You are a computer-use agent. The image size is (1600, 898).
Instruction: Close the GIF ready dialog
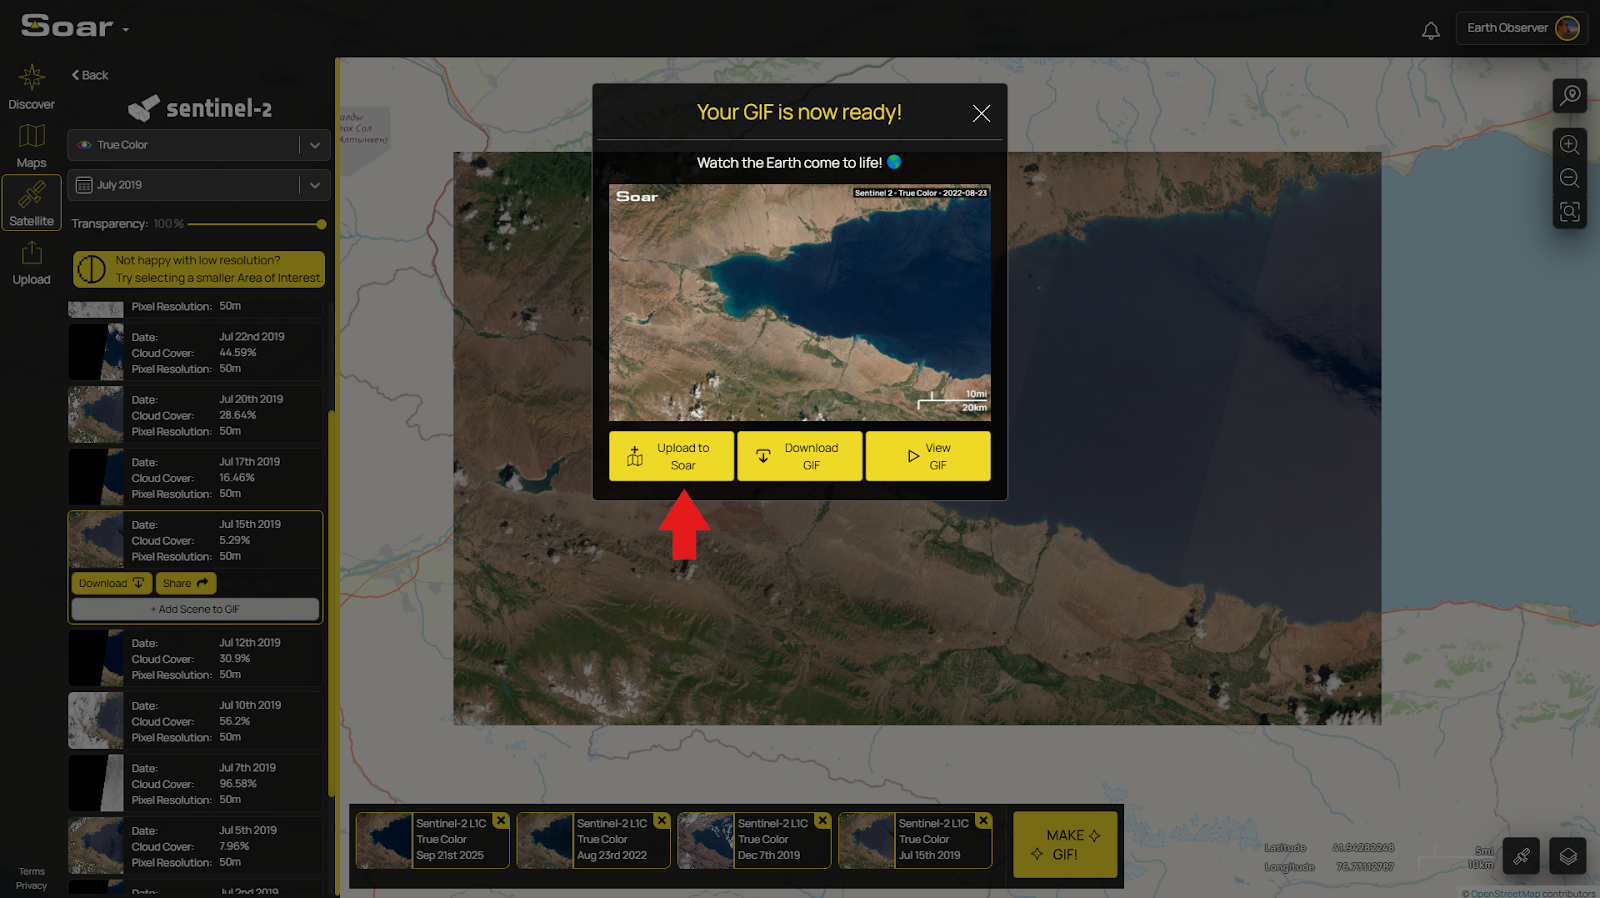982,114
